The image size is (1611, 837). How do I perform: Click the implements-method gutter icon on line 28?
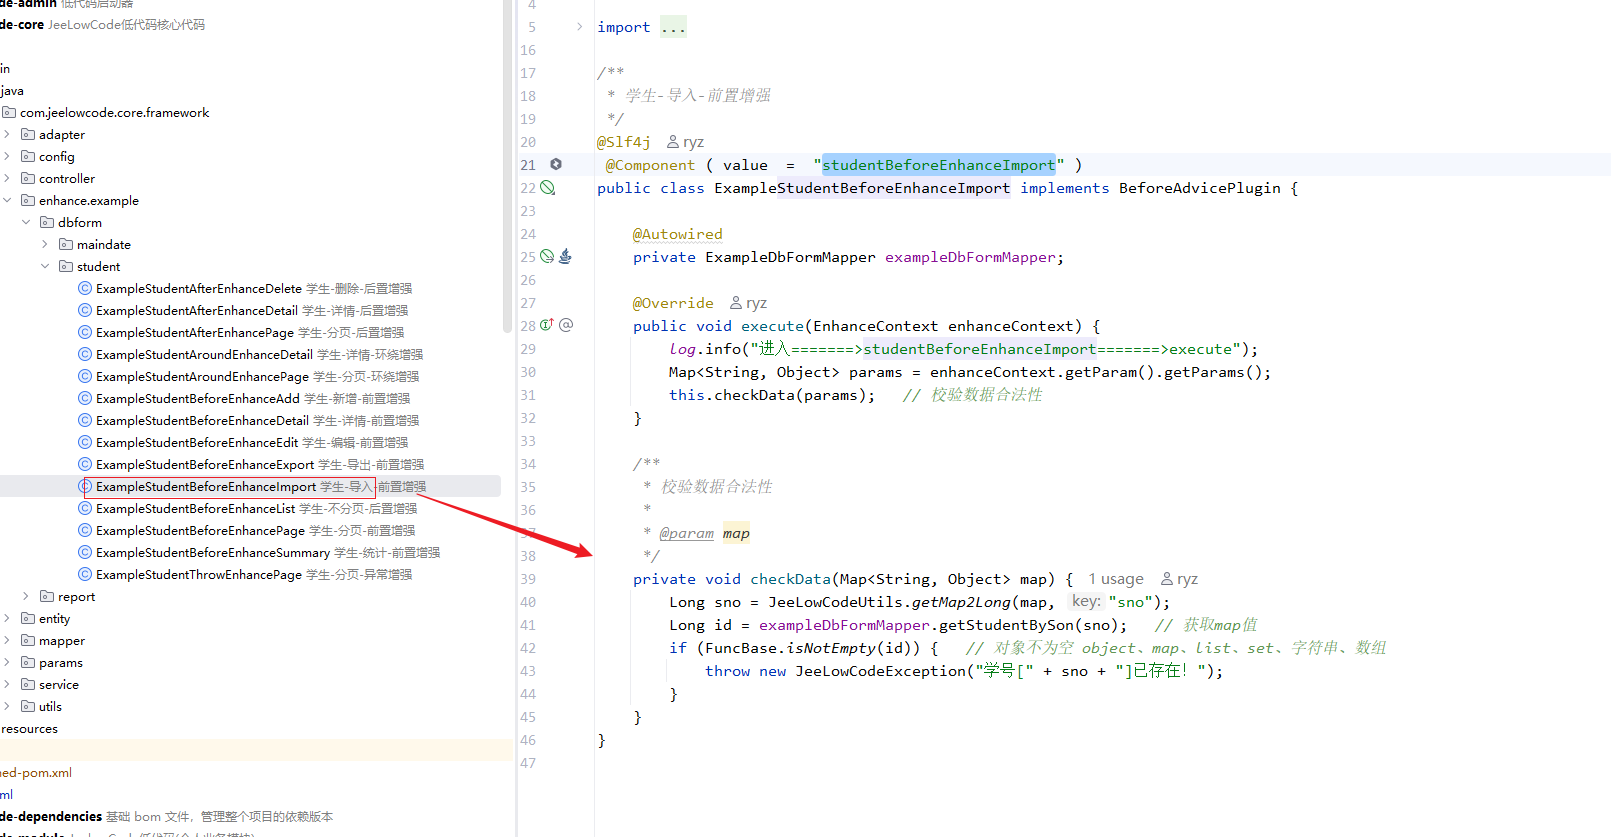(547, 325)
